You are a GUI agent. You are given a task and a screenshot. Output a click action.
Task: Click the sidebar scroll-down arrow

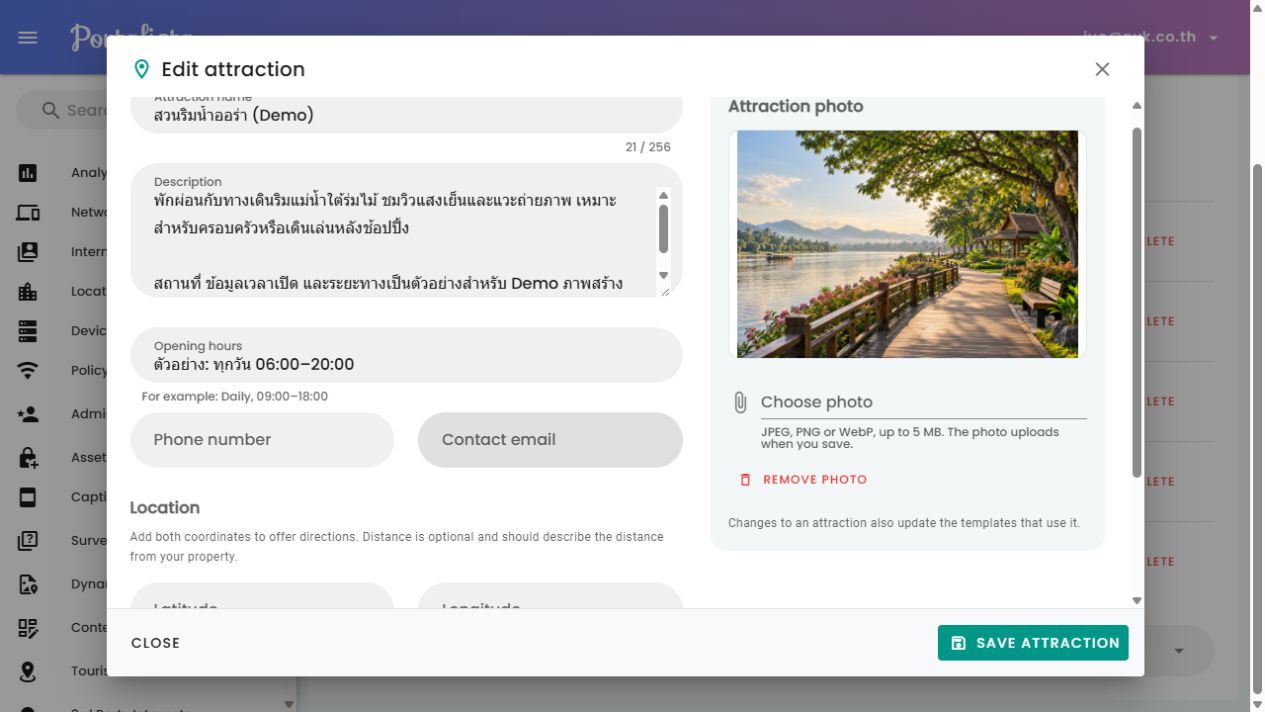(289, 704)
